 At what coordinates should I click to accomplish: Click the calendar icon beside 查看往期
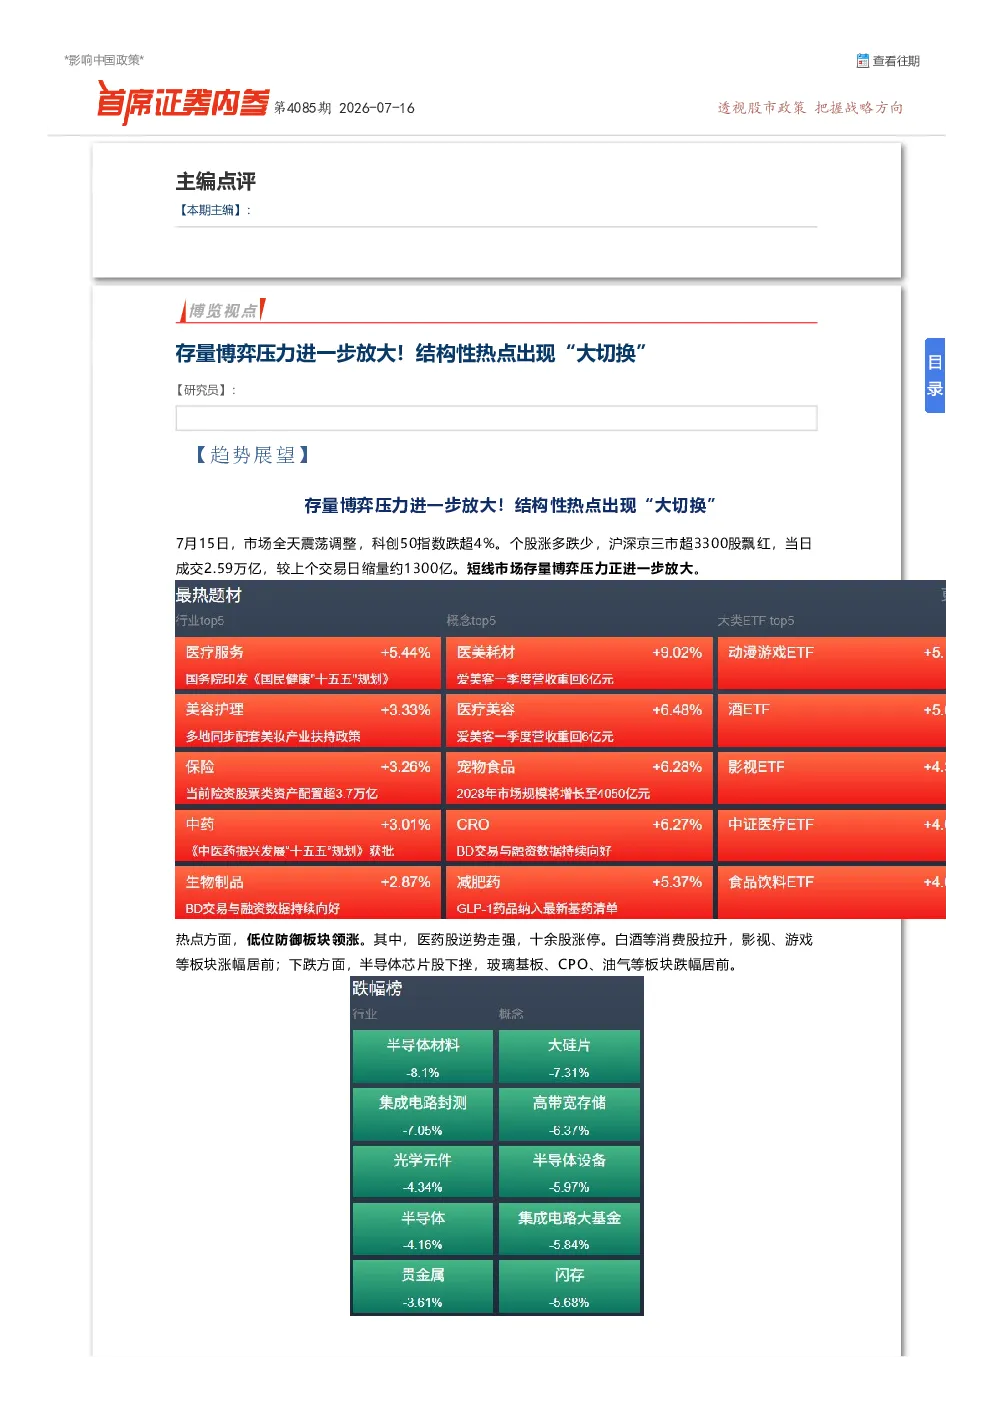click(x=863, y=61)
